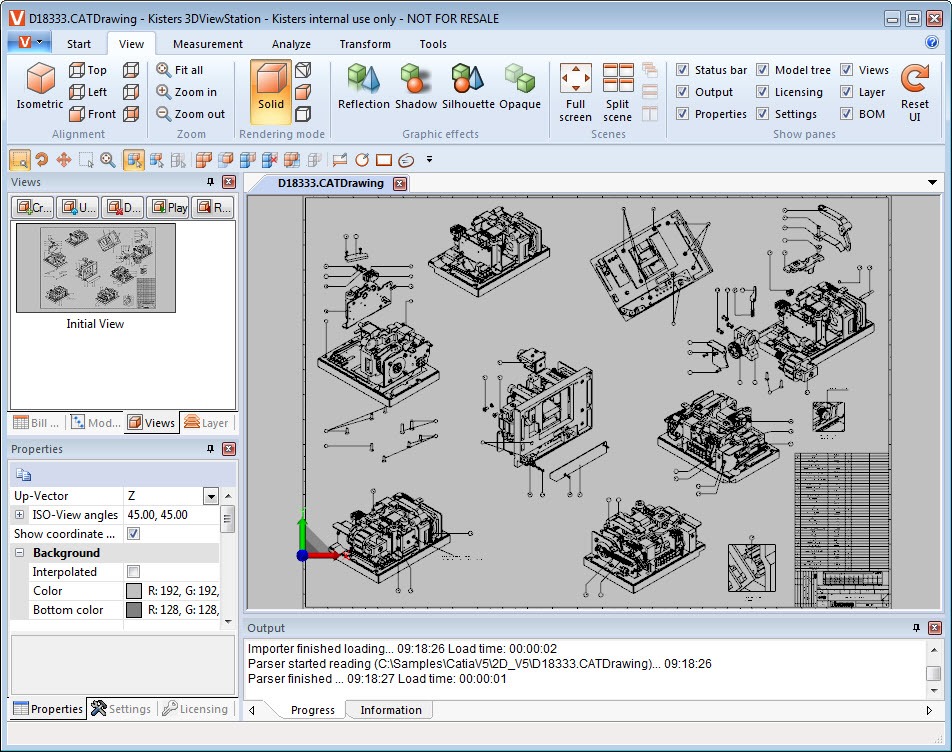
Task: Open the help icon in the ribbon
Action: point(931,42)
